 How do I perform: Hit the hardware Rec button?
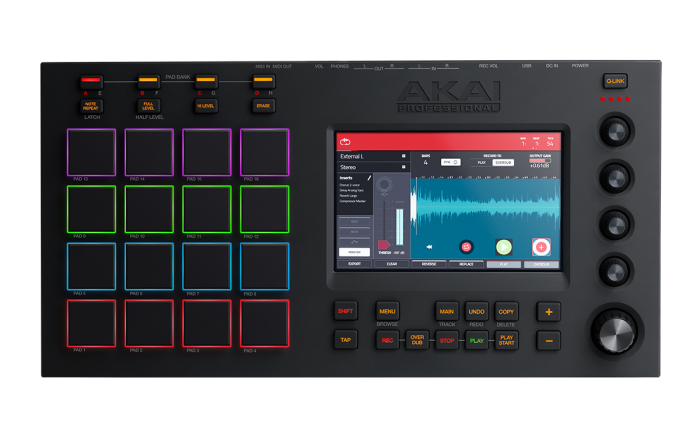click(x=387, y=340)
